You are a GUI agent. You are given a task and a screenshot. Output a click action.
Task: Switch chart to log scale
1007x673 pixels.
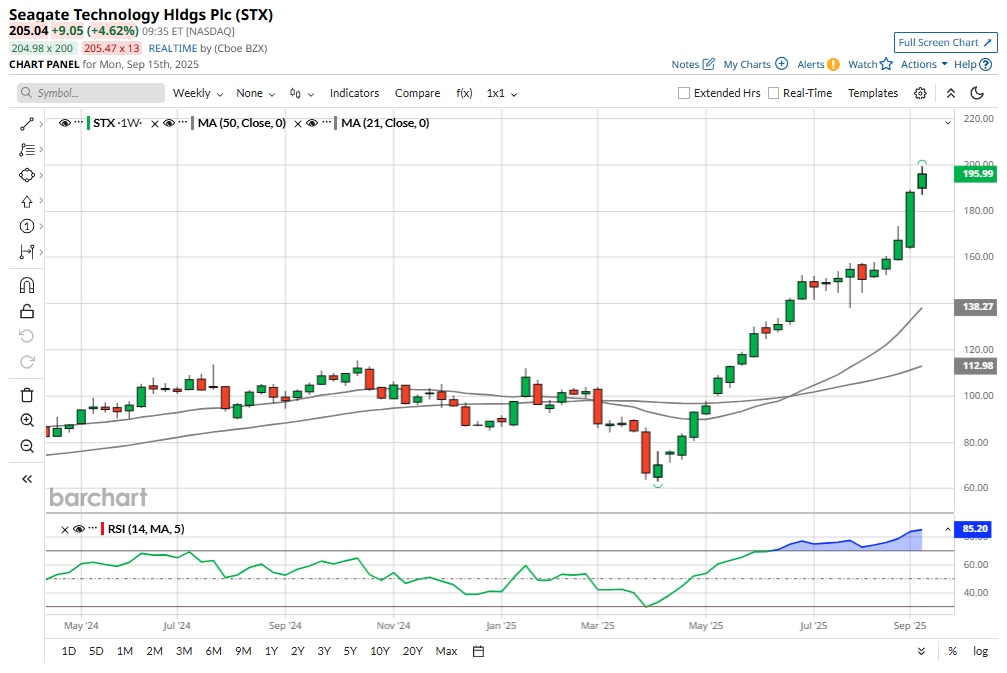[980, 651]
